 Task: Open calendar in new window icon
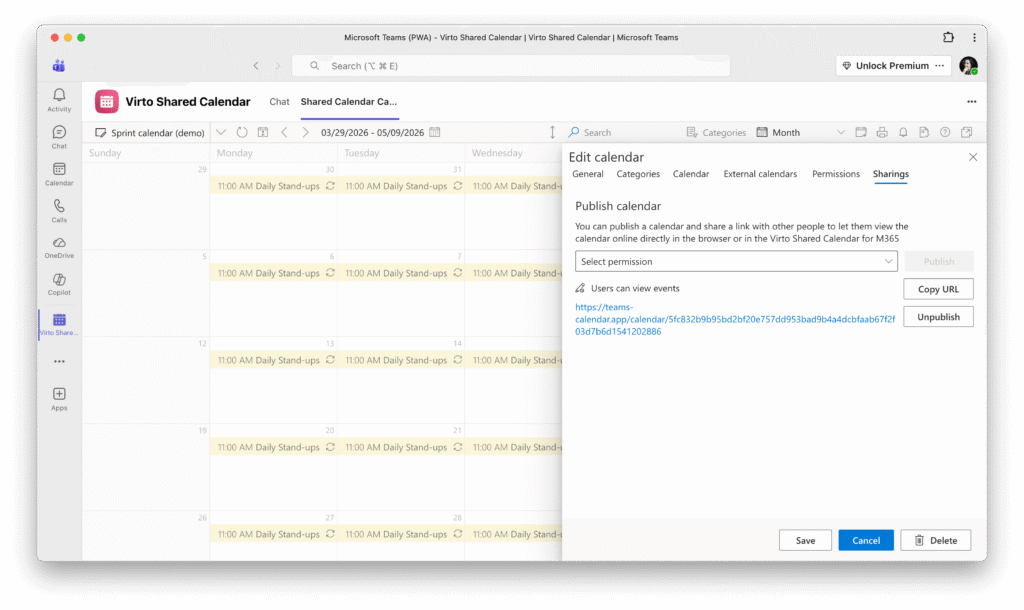967,132
